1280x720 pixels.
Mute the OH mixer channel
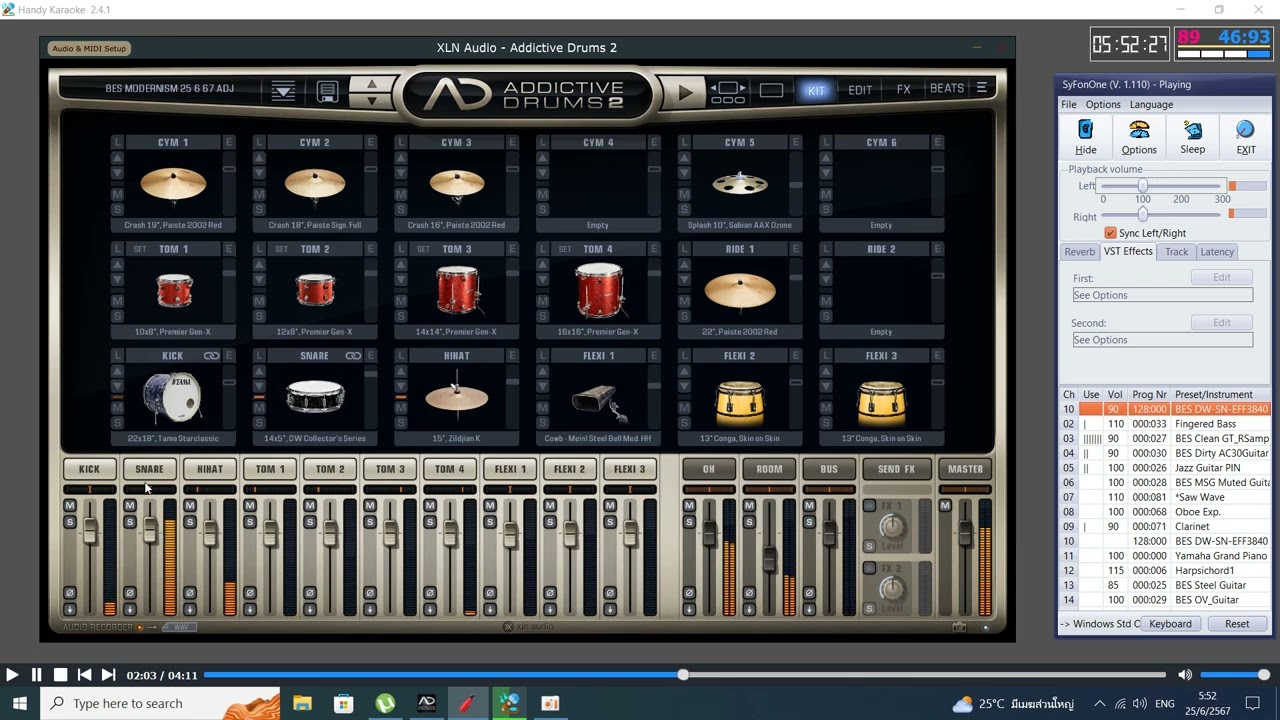point(689,506)
